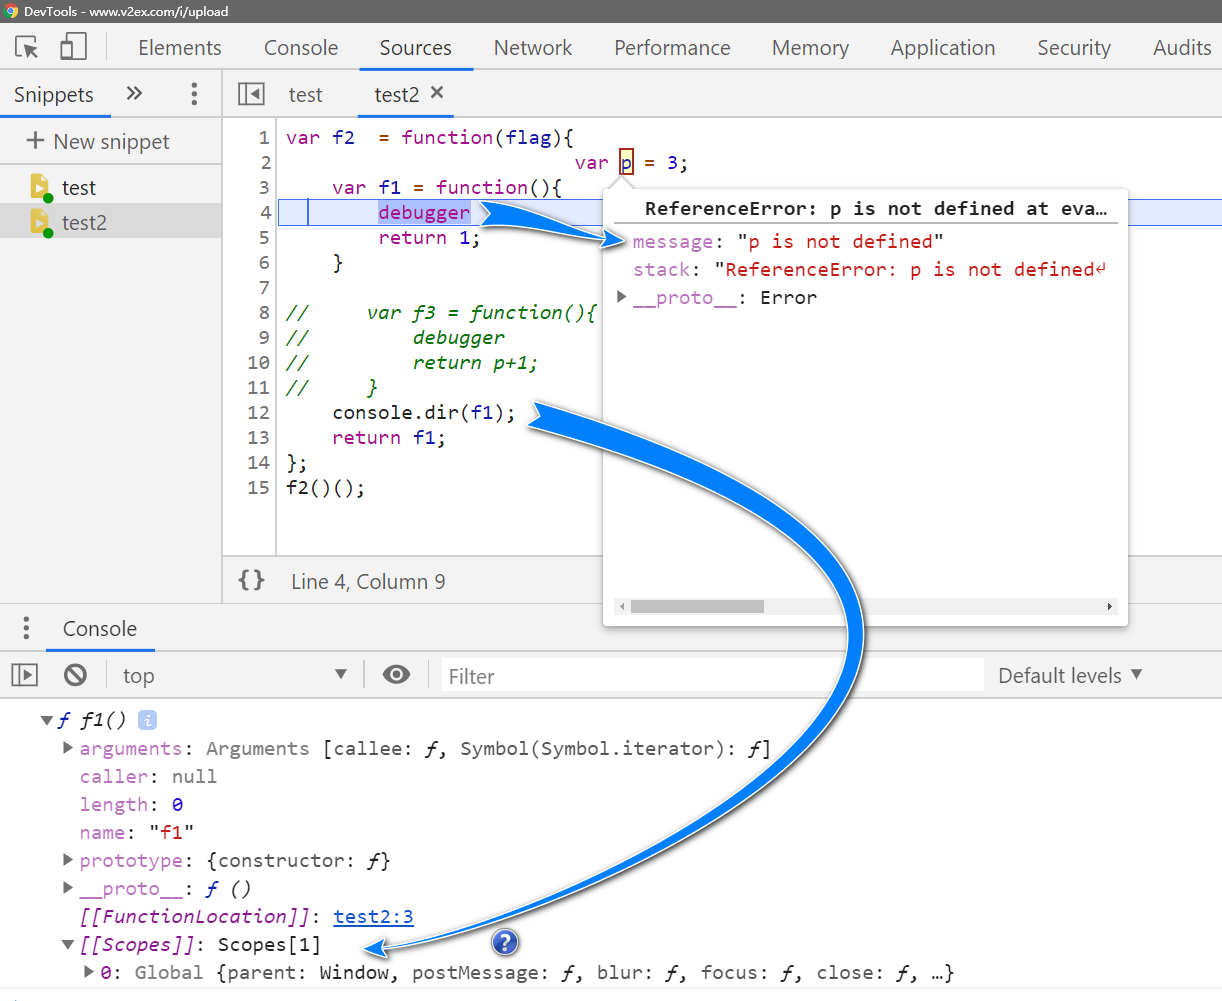Screen dimensions: 1222x1001
Task: Click the popup scrollbar left arrow
Action: [622, 606]
